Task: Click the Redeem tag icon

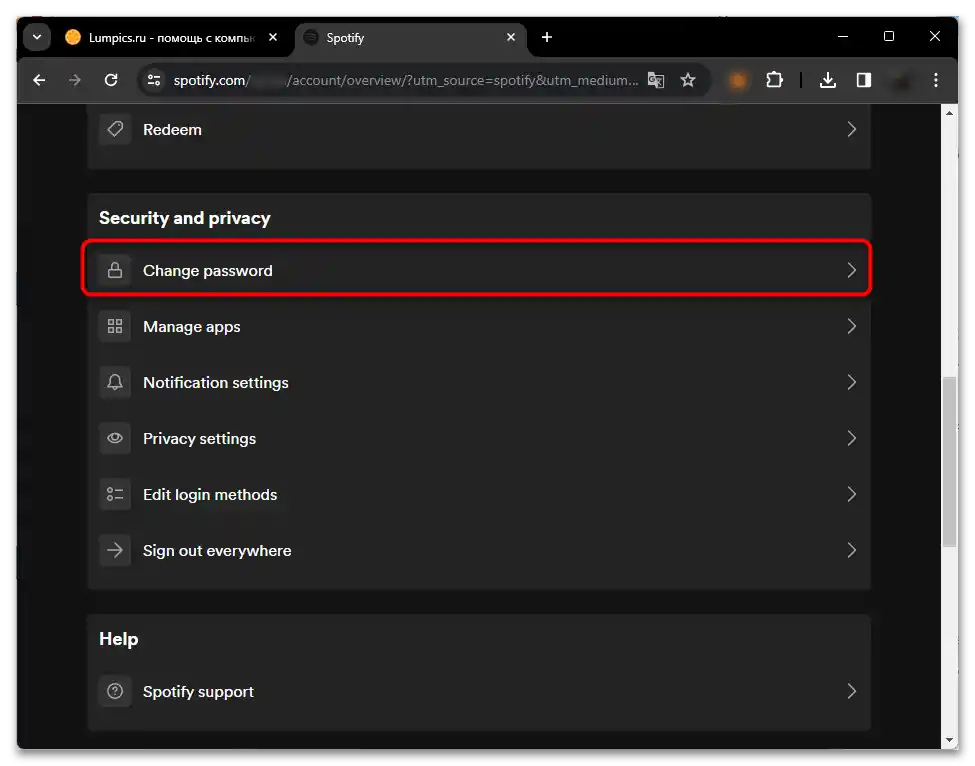Action: [x=115, y=129]
